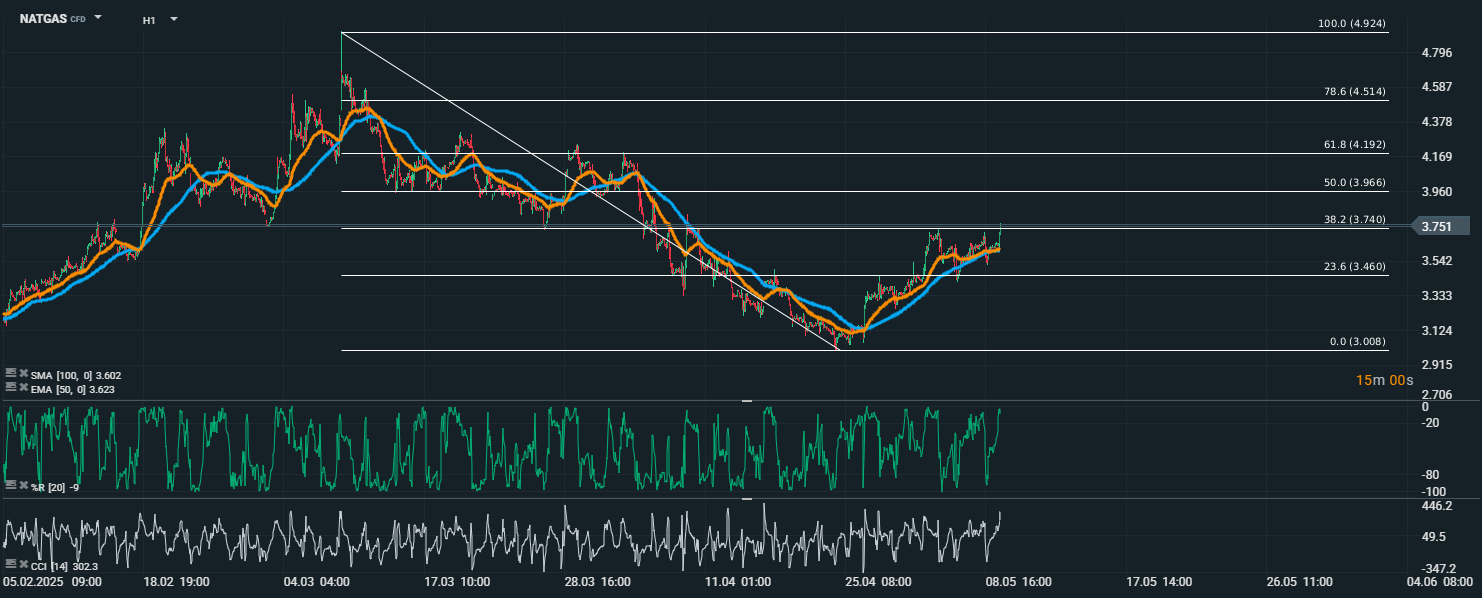This screenshot has height=598, width=1482.
Task: Select the 38.2 (3.740) Fibonacci level label
Action: tap(1355, 220)
